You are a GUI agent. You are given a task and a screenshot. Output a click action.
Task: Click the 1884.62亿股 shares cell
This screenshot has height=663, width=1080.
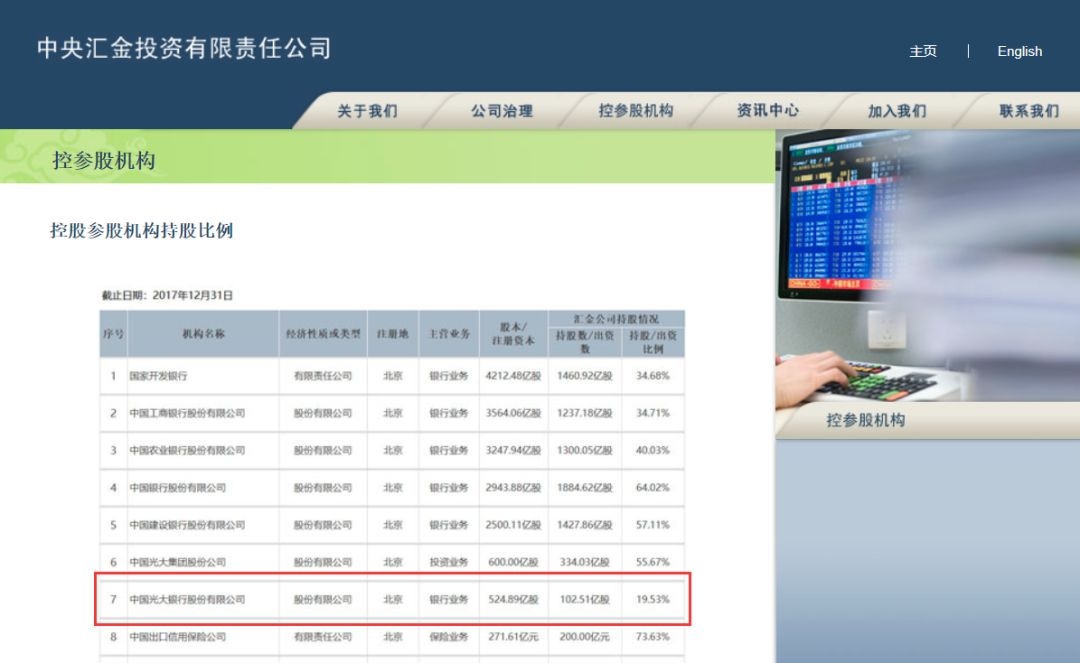click(585, 487)
